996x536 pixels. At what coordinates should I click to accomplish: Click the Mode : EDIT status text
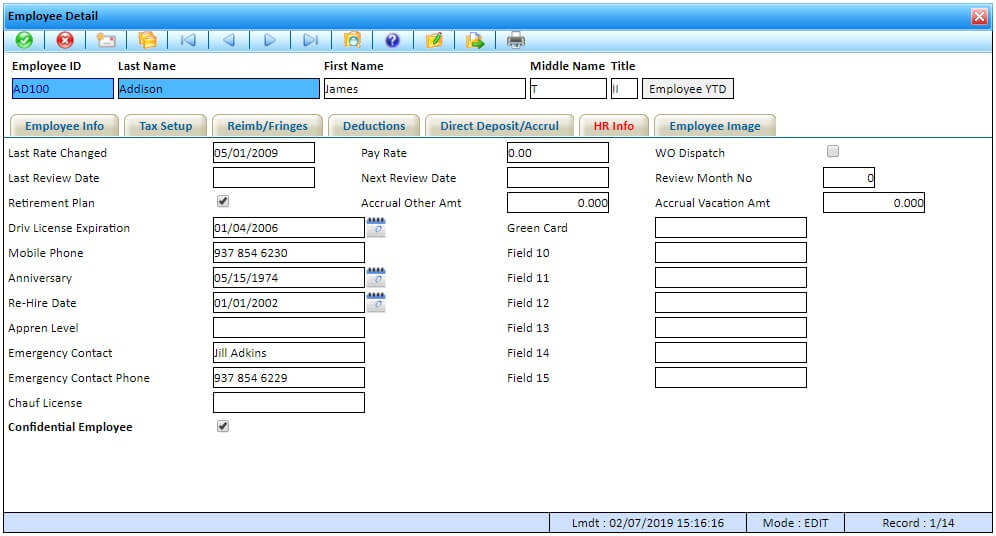[795, 523]
